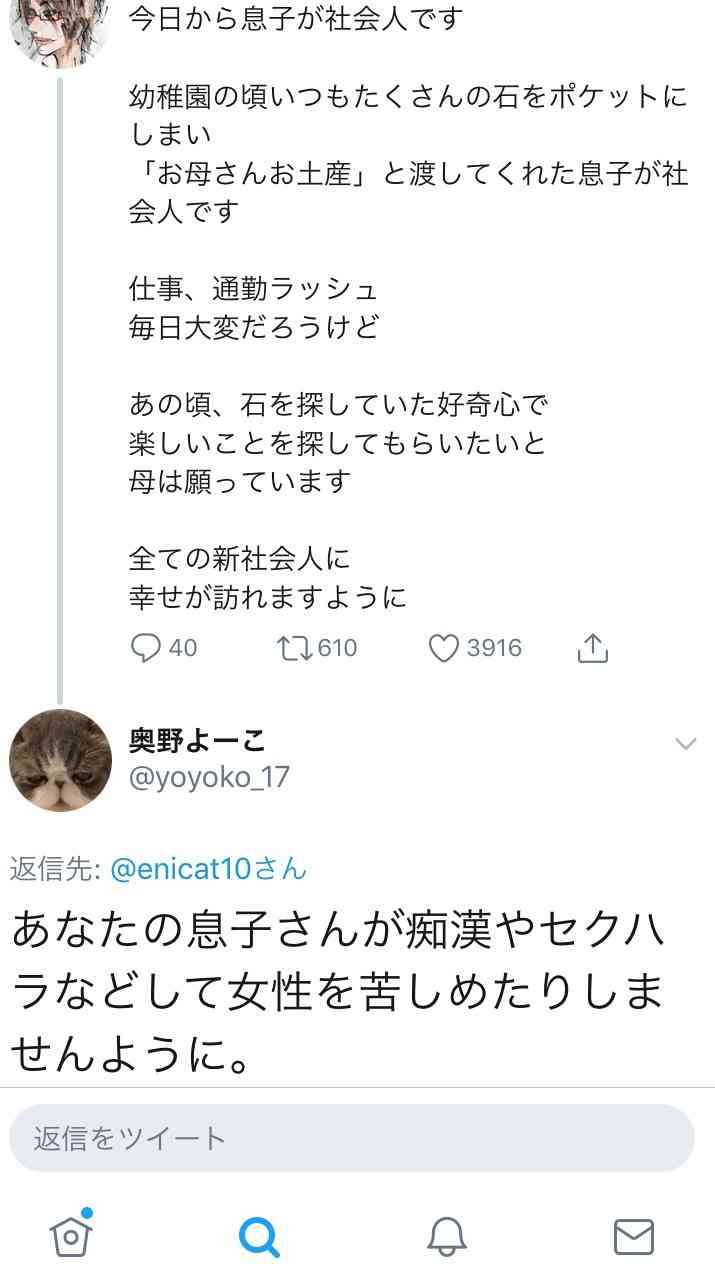Open the Search magnifier tab
The width and height of the screenshot is (715, 1271).
click(x=259, y=1237)
